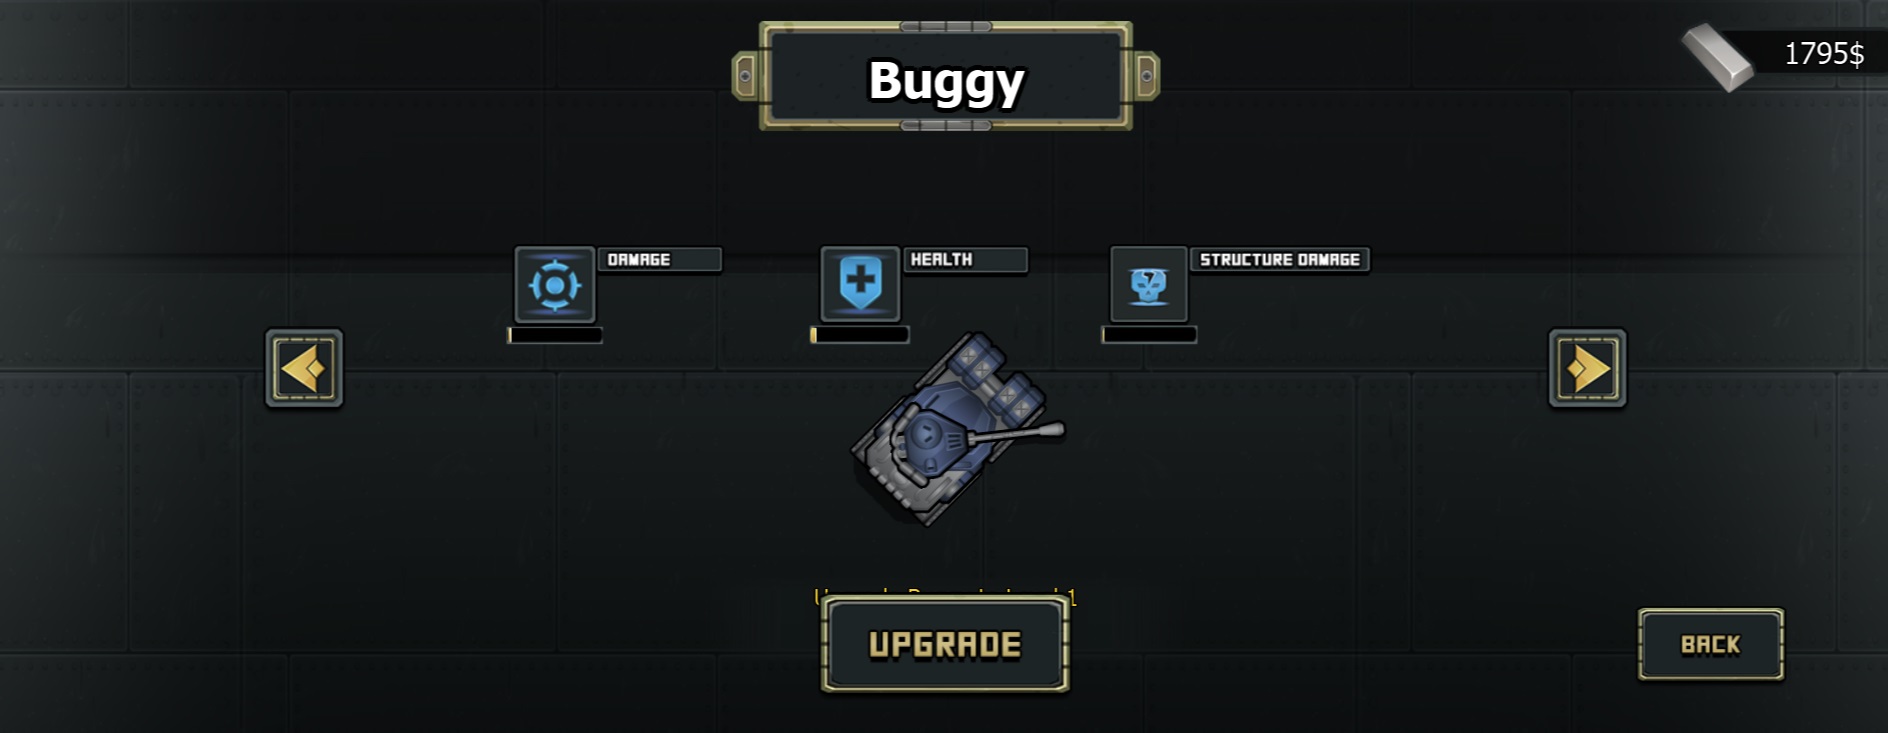Click the silver bar currency icon

[x=1717, y=57]
